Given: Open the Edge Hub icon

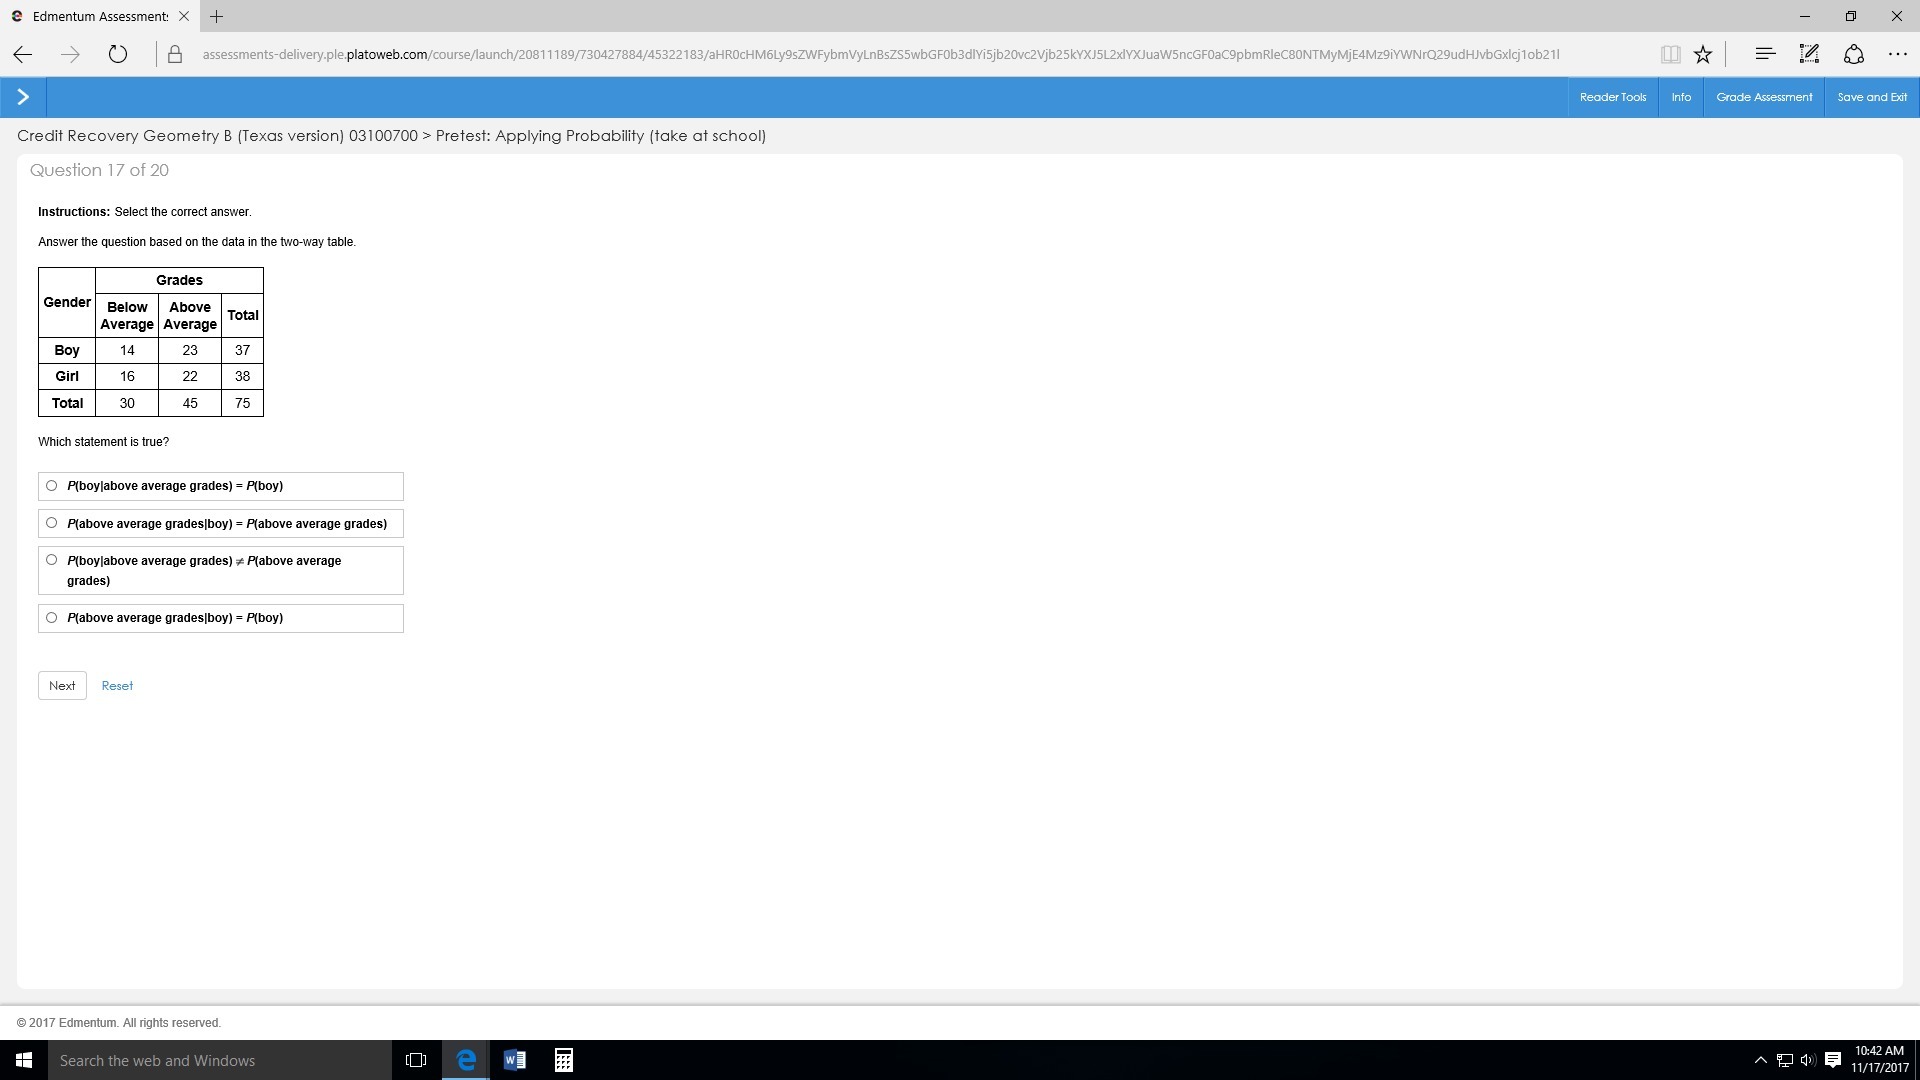Looking at the screenshot, I should pyautogui.click(x=1765, y=54).
